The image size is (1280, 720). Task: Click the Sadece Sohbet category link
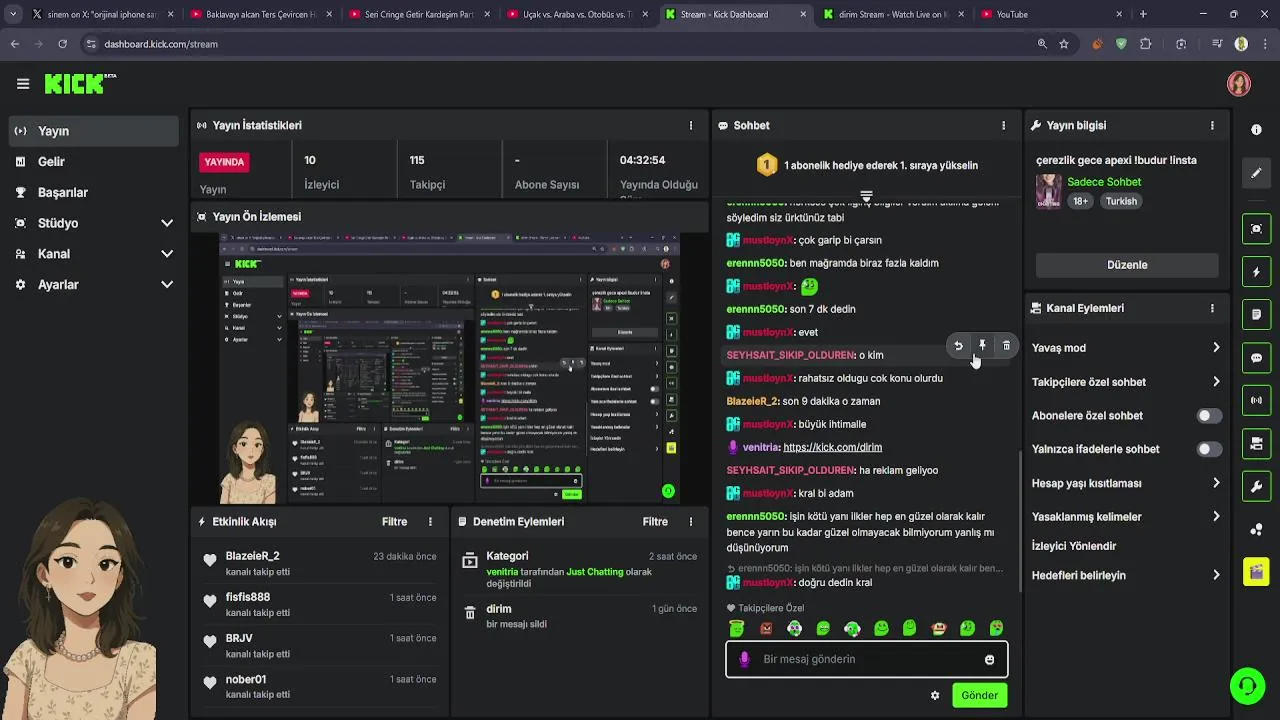pyautogui.click(x=1104, y=182)
